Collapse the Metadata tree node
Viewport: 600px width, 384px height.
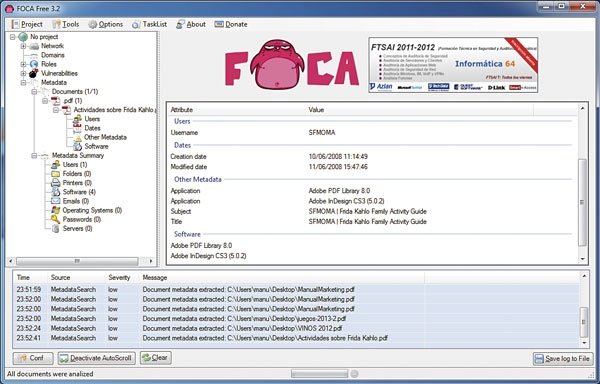point(23,83)
